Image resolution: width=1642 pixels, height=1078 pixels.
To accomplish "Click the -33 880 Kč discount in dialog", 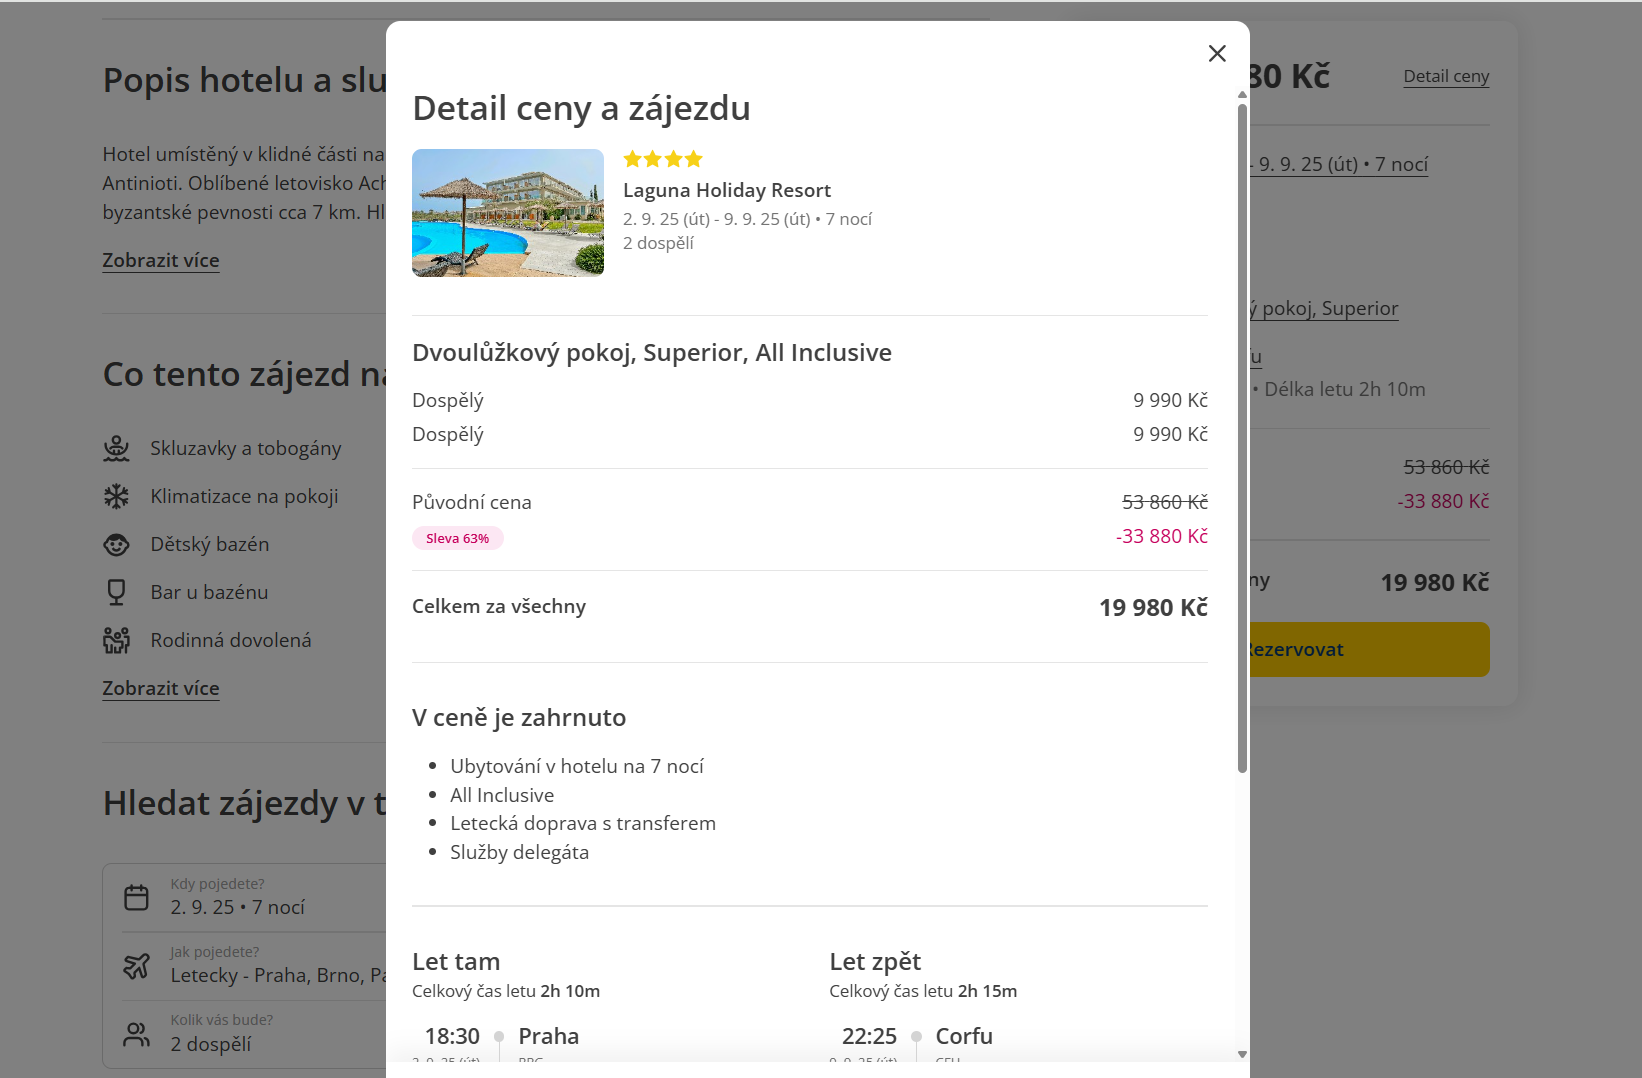I will (x=1162, y=536).
